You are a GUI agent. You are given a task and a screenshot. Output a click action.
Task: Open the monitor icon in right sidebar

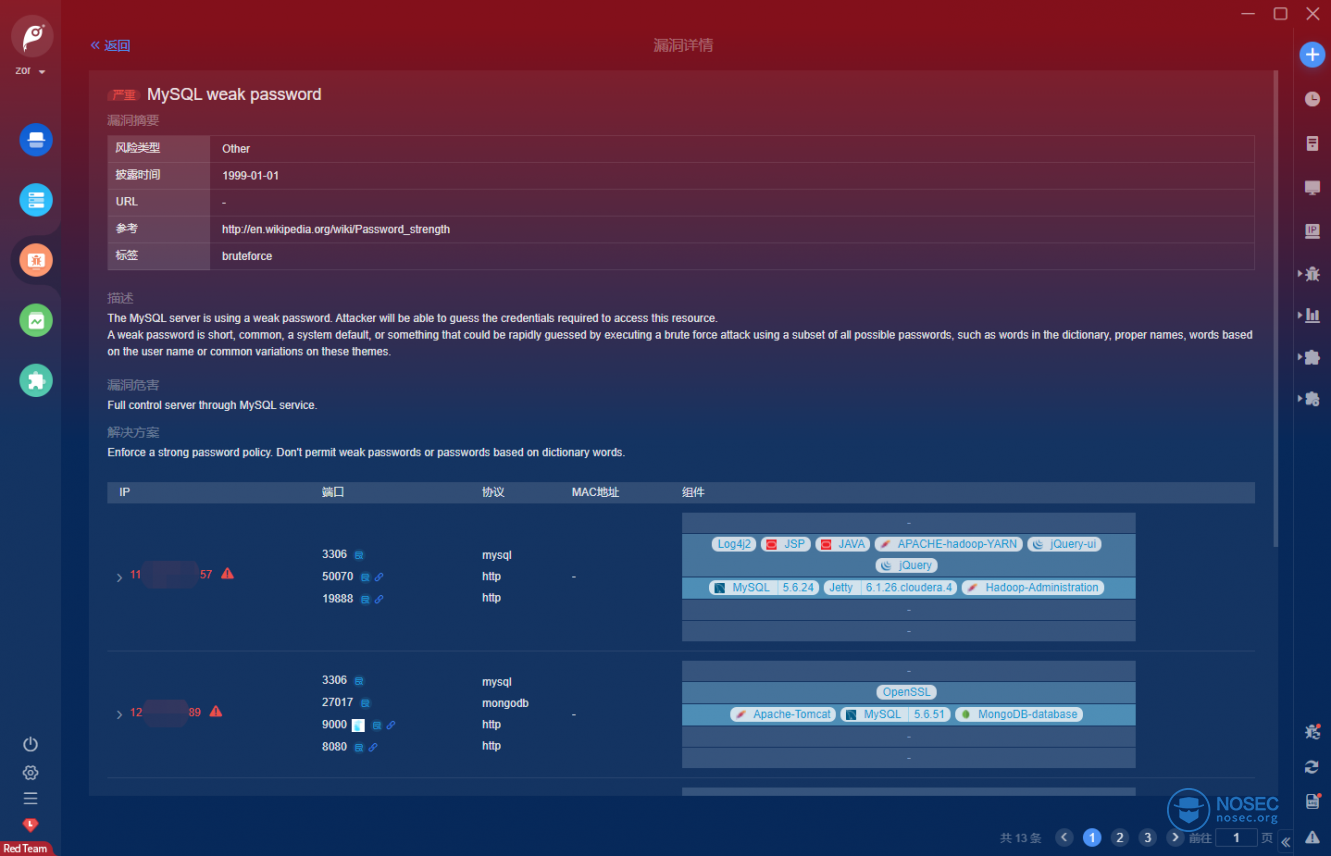click(x=1312, y=187)
